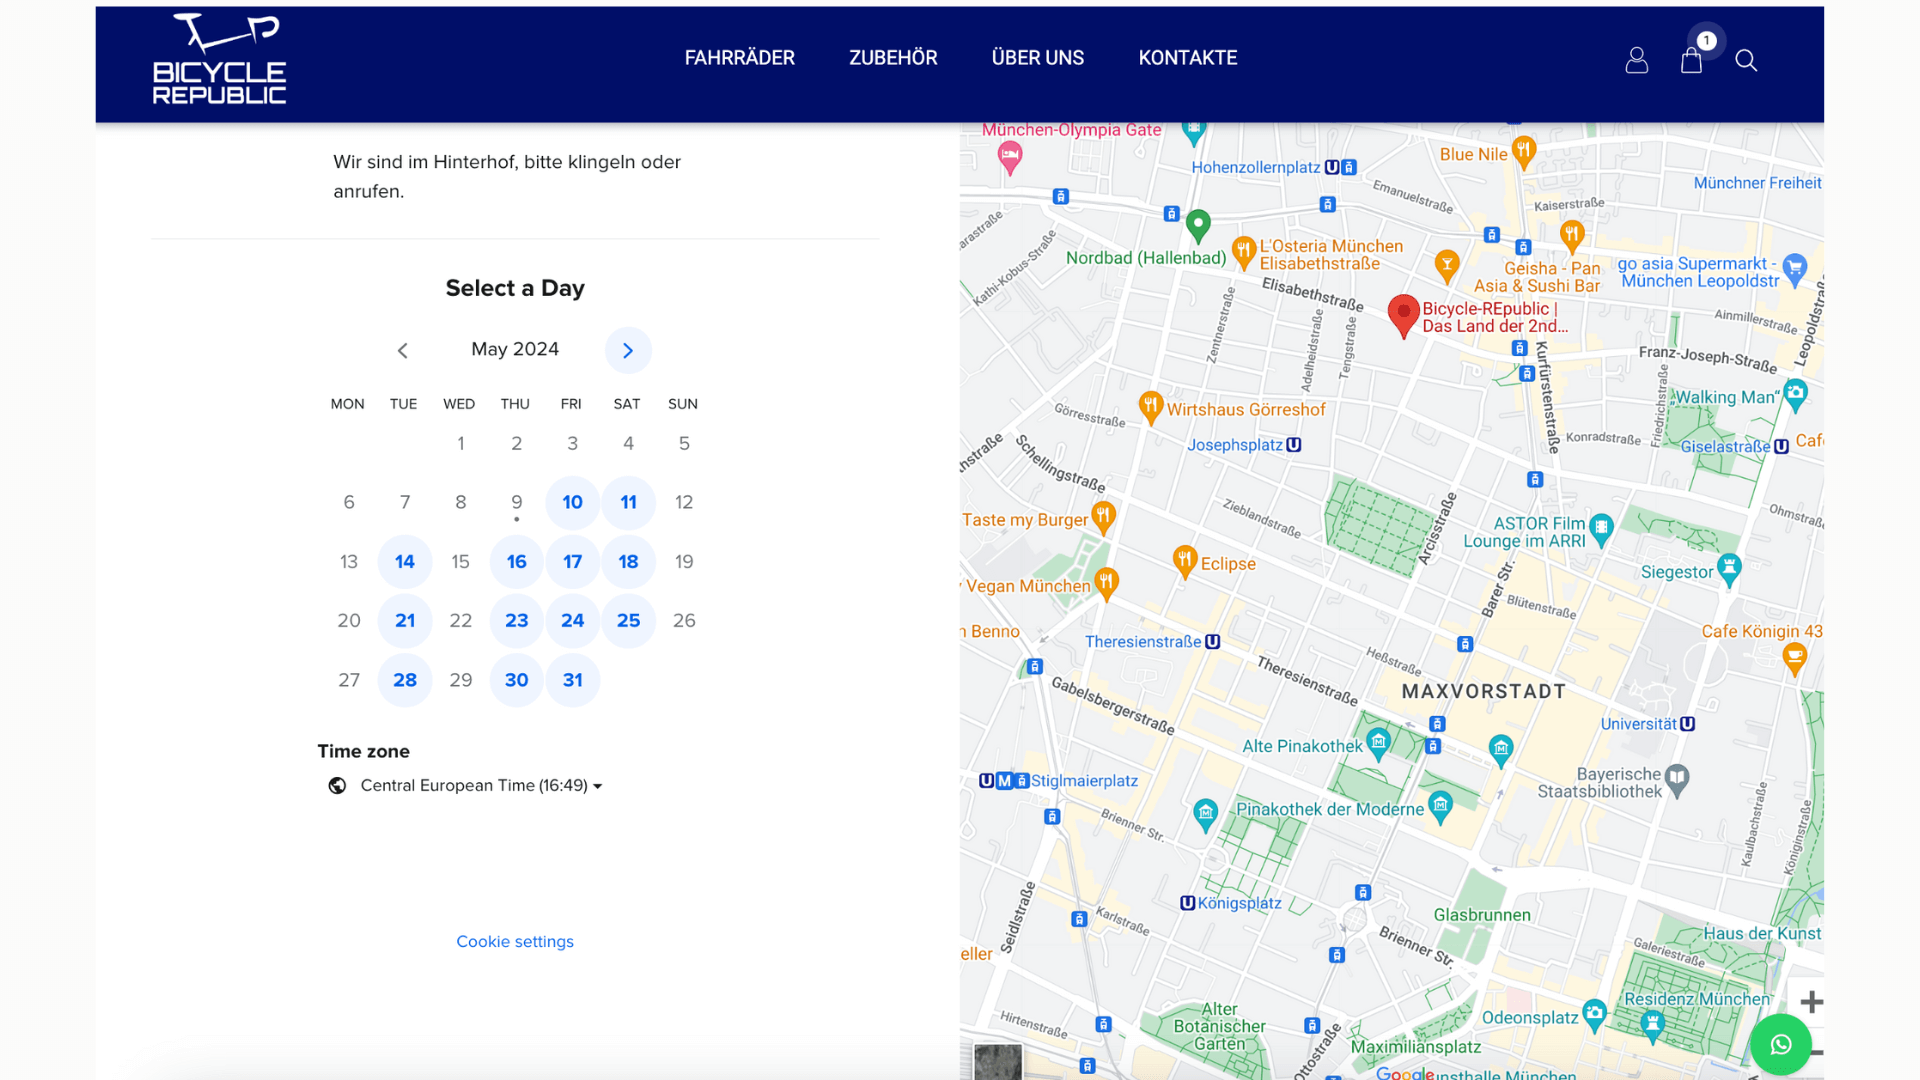
Task: Click the Glasbrunnen map label
Action: pyautogui.click(x=1482, y=915)
